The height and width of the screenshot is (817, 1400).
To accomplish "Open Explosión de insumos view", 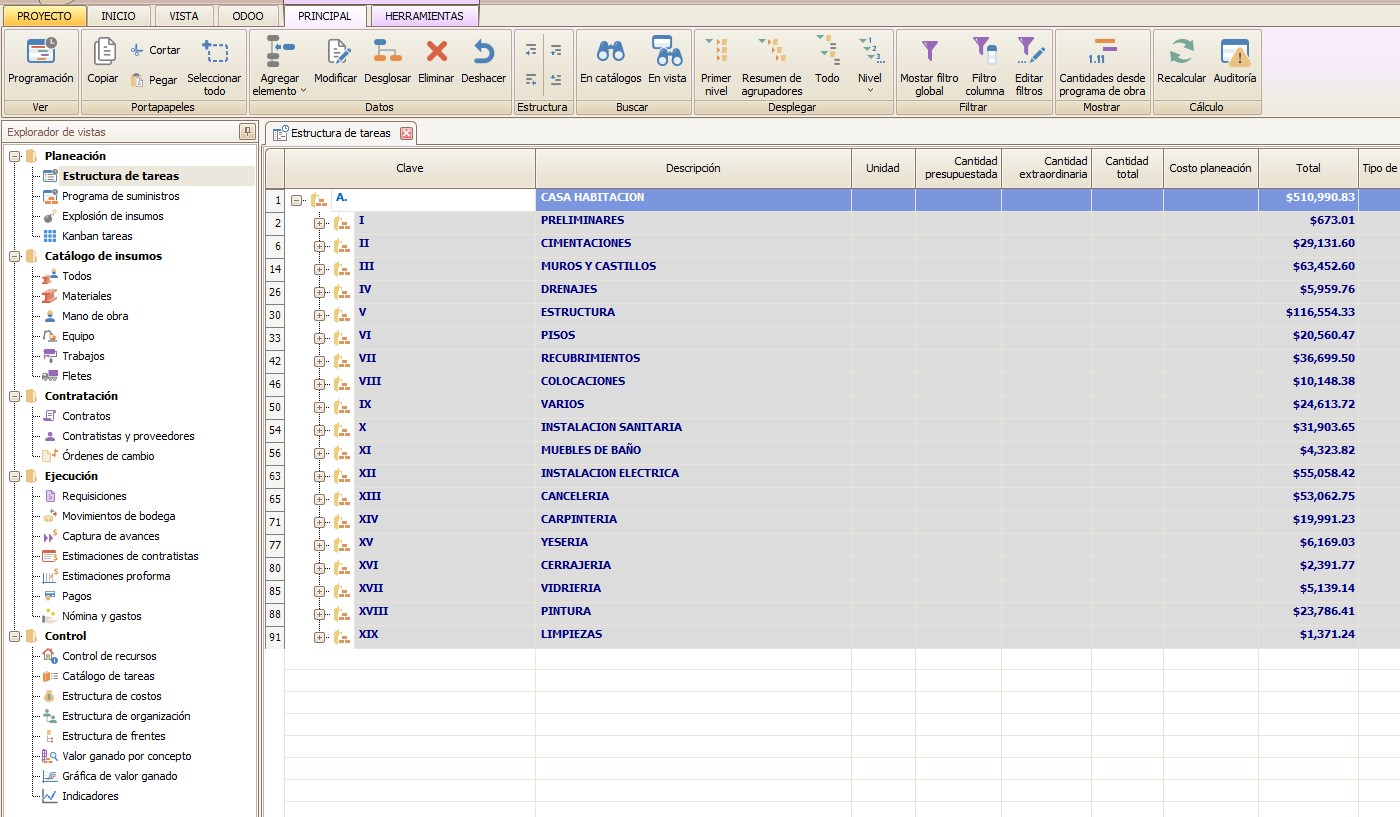I will pos(112,216).
